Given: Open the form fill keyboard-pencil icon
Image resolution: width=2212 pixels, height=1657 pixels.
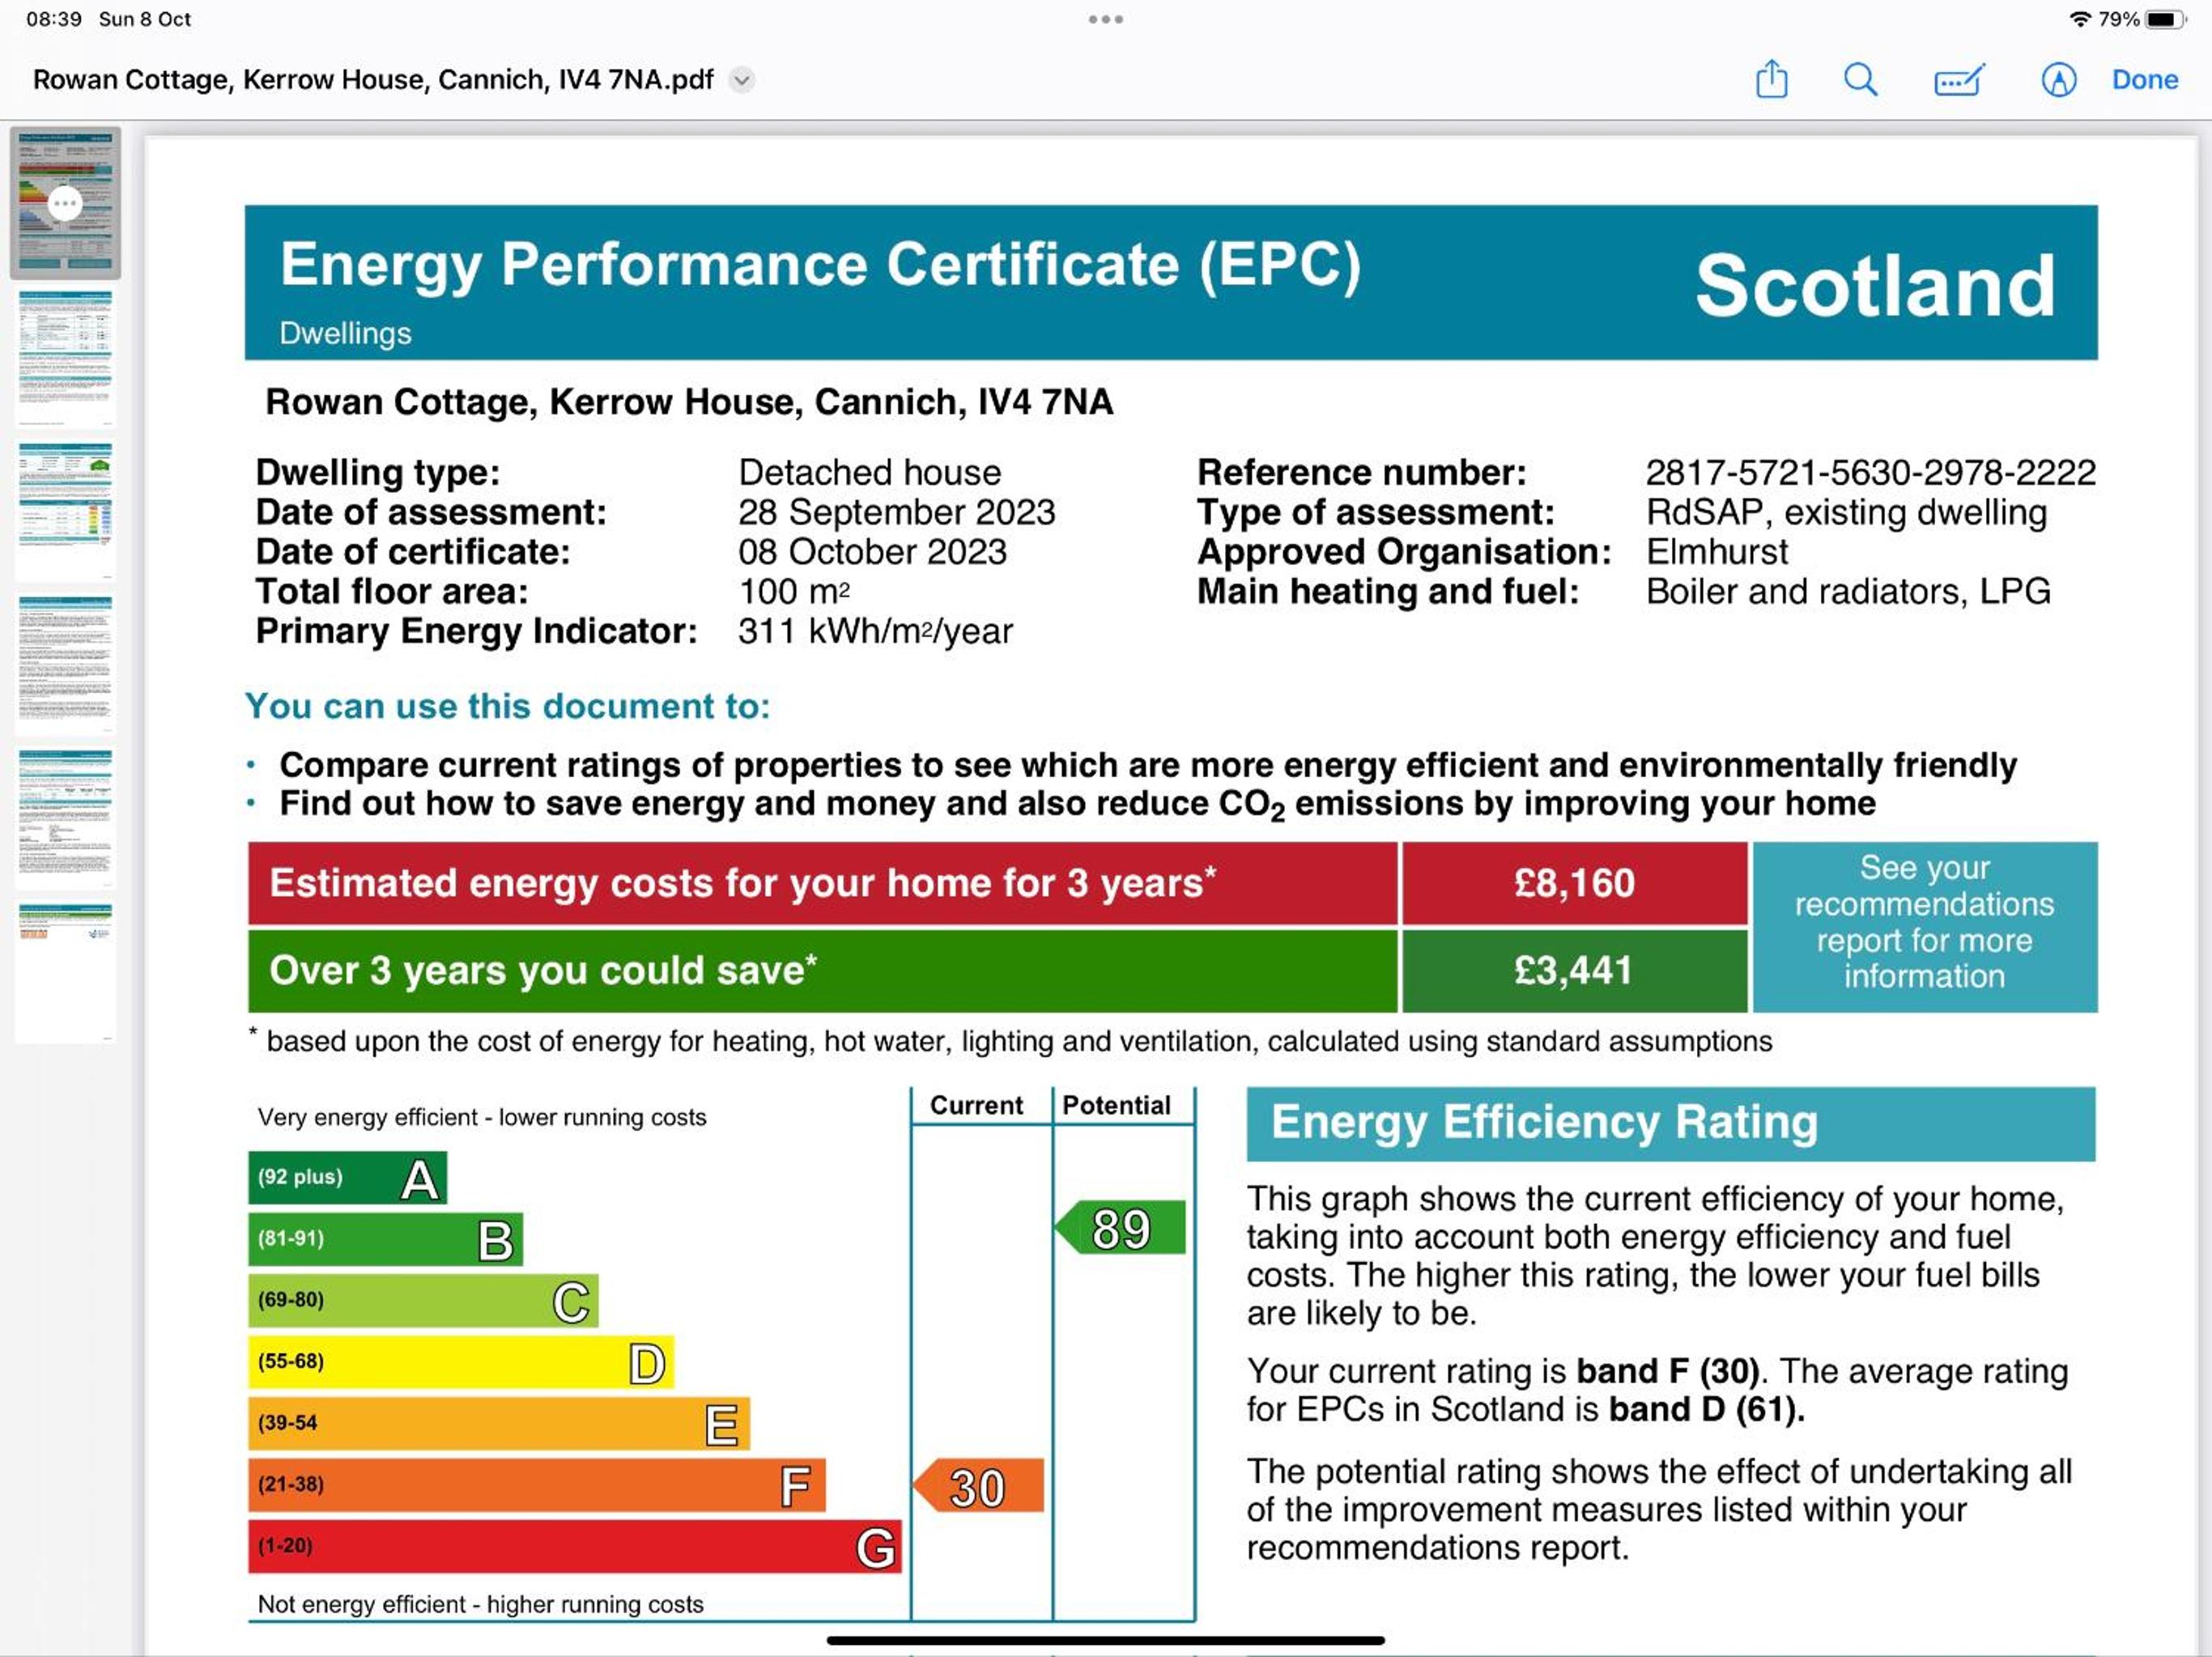Looking at the screenshot, I should [1958, 79].
